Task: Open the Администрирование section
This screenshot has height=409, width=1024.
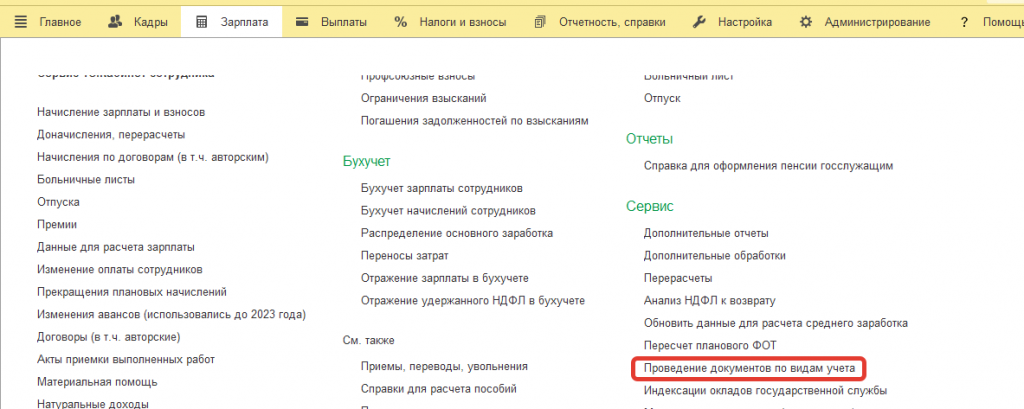Action: point(877,22)
